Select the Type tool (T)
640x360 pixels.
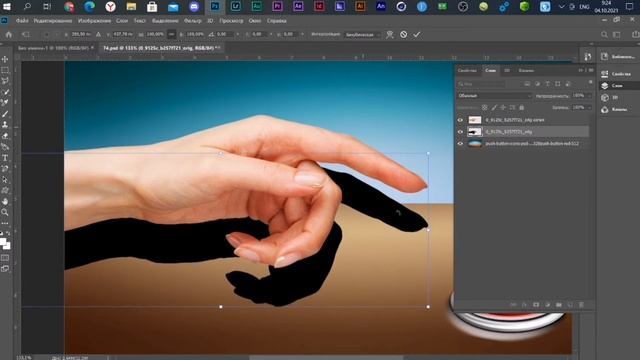pyautogui.click(x=5, y=158)
